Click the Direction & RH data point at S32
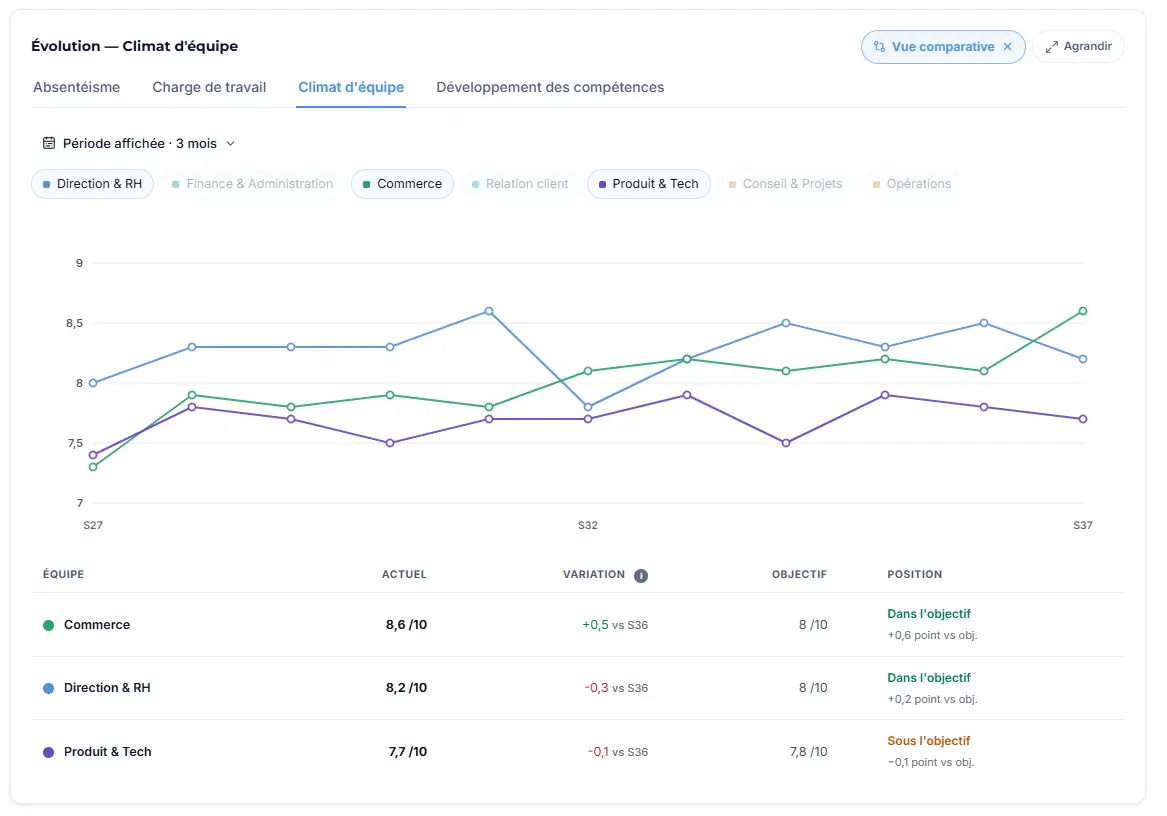1167x816 pixels. (x=588, y=407)
